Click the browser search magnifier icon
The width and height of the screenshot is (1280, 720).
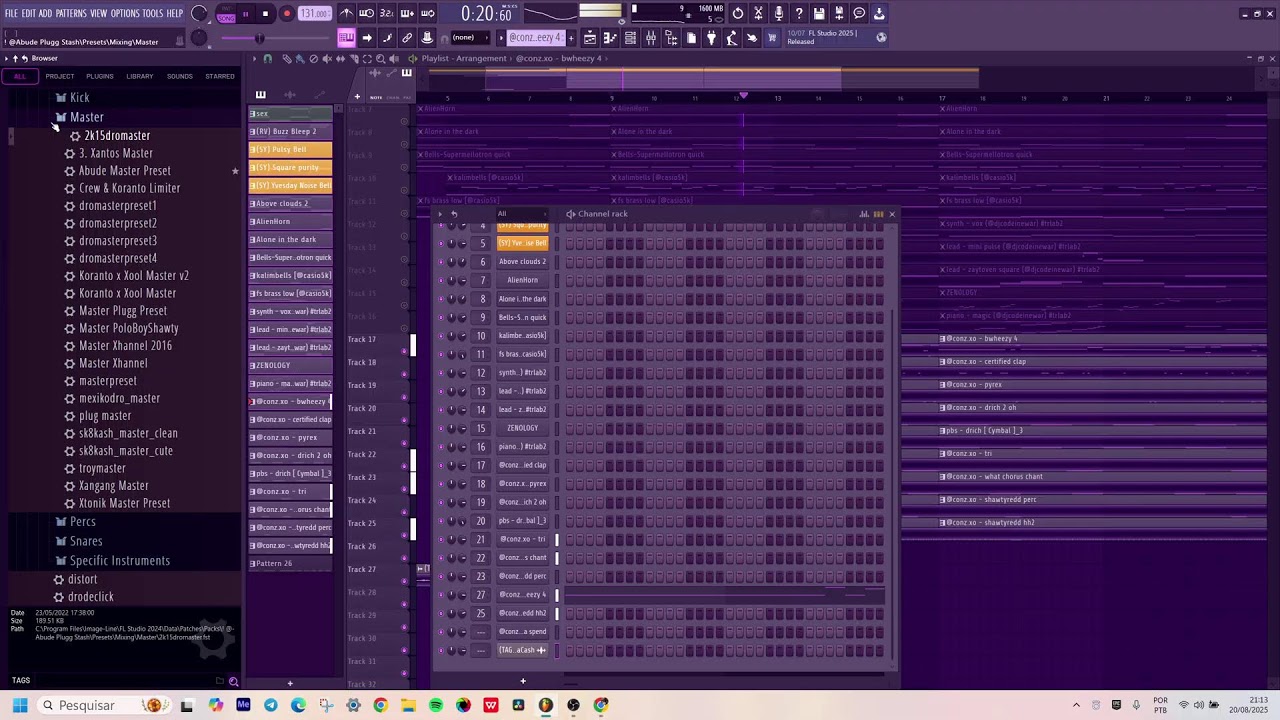tap(234, 682)
